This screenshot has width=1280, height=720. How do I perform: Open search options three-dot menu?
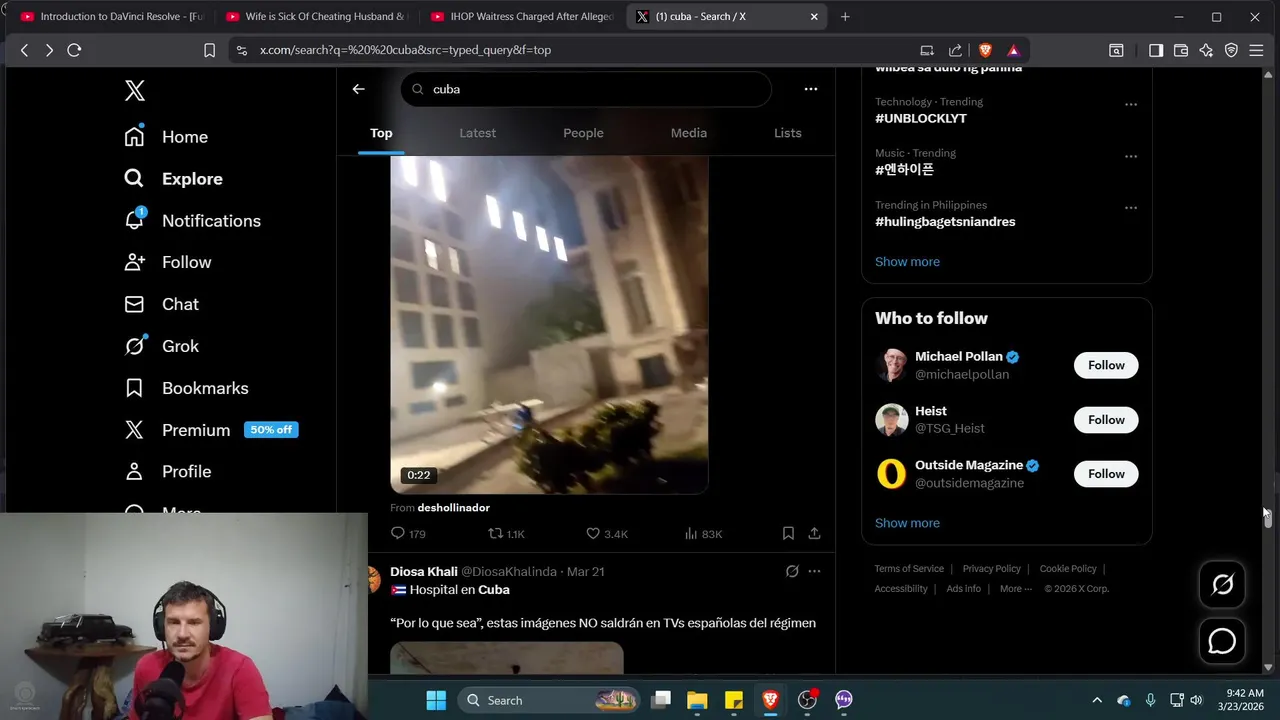[x=811, y=89]
